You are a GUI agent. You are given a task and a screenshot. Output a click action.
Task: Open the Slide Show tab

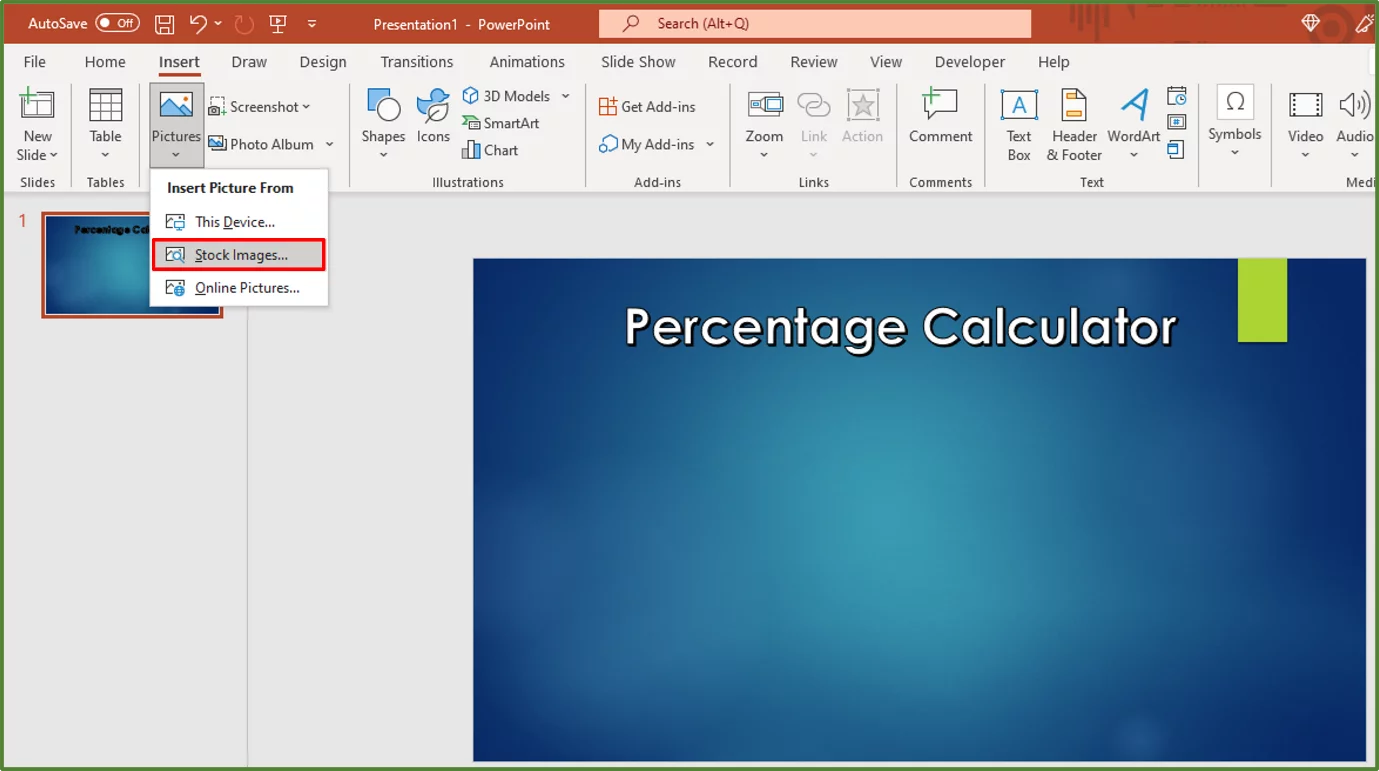[637, 61]
